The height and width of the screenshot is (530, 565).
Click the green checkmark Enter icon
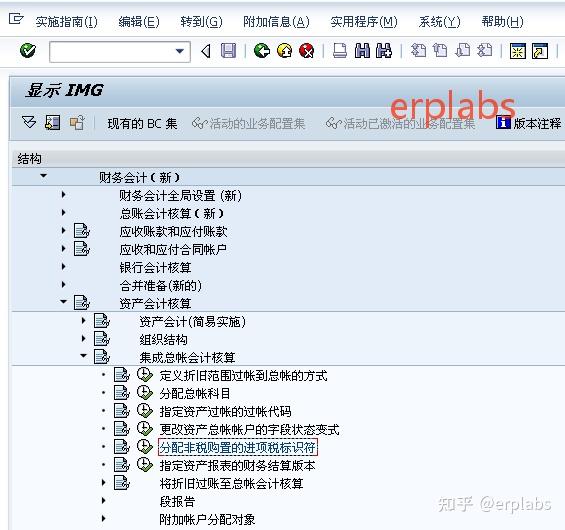point(28,50)
